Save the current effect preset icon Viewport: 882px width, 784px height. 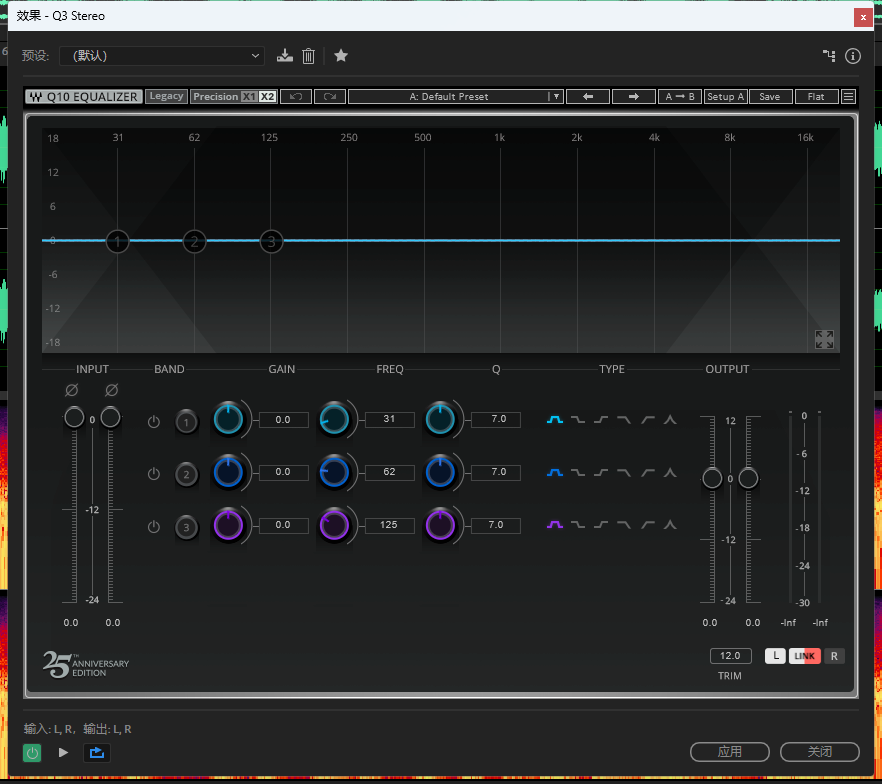point(285,56)
